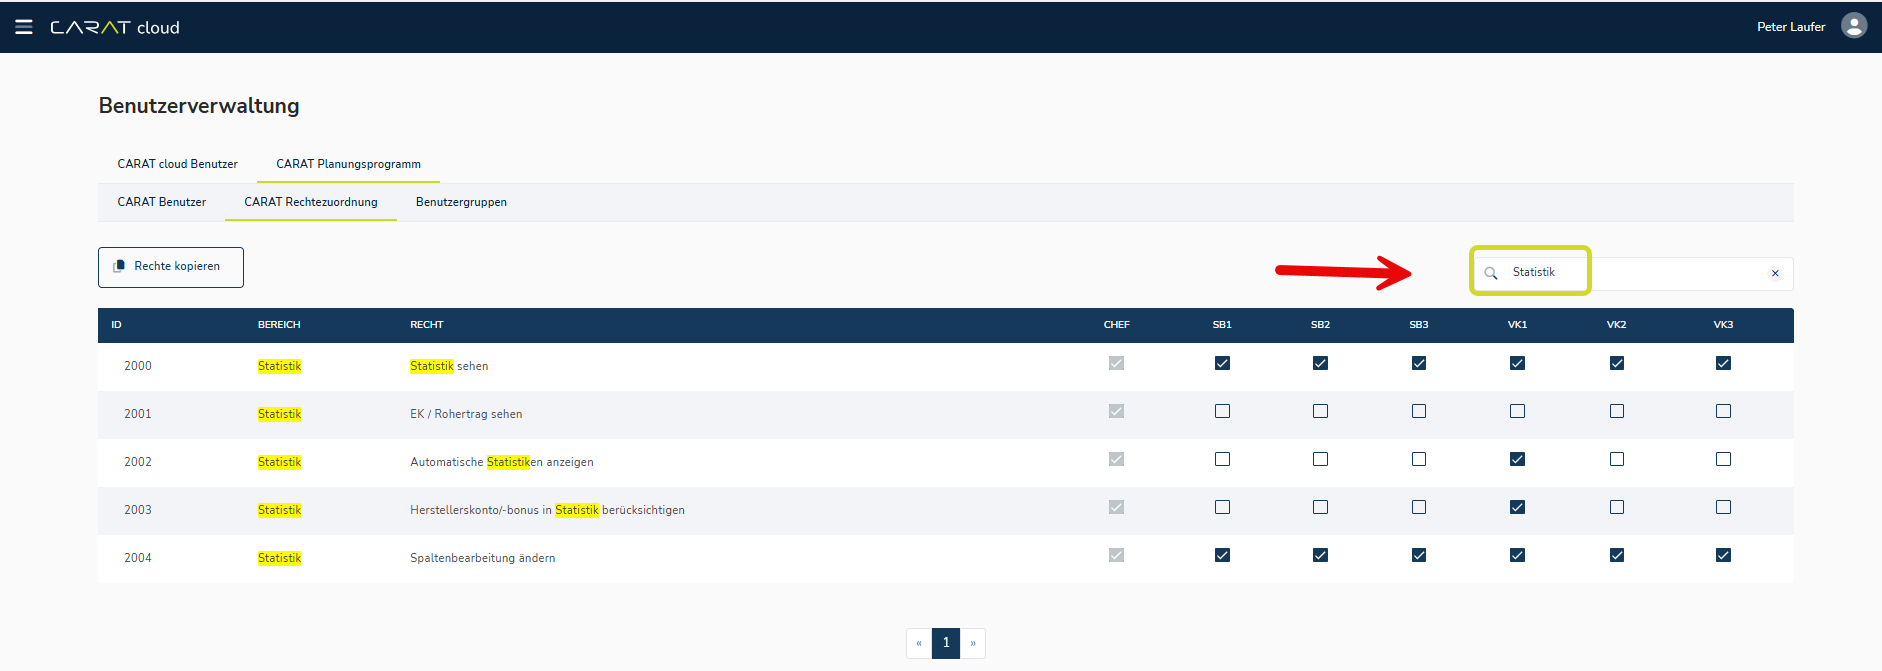
Task: Click 'Automatische Statistiken anzeigen' text
Action: (x=502, y=462)
